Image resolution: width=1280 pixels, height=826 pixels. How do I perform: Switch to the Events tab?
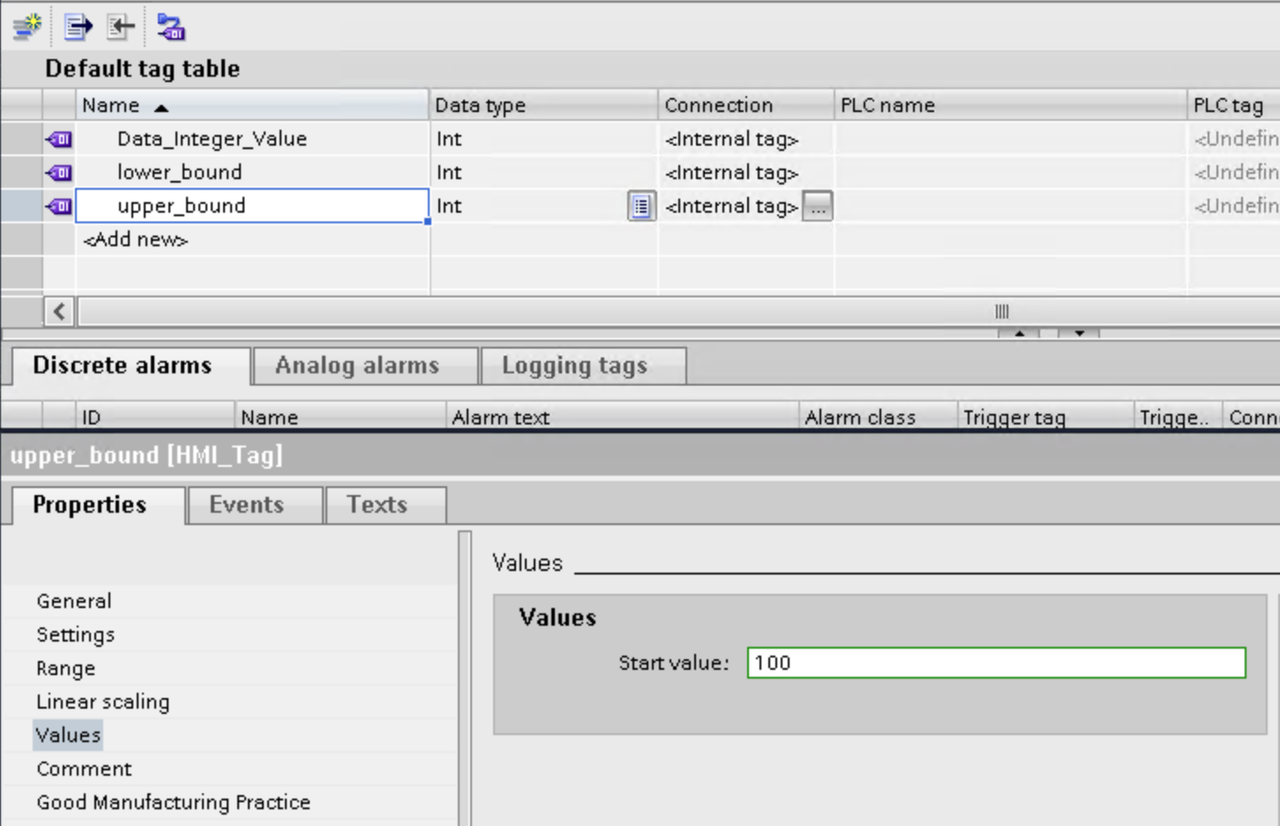pos(246,505)
